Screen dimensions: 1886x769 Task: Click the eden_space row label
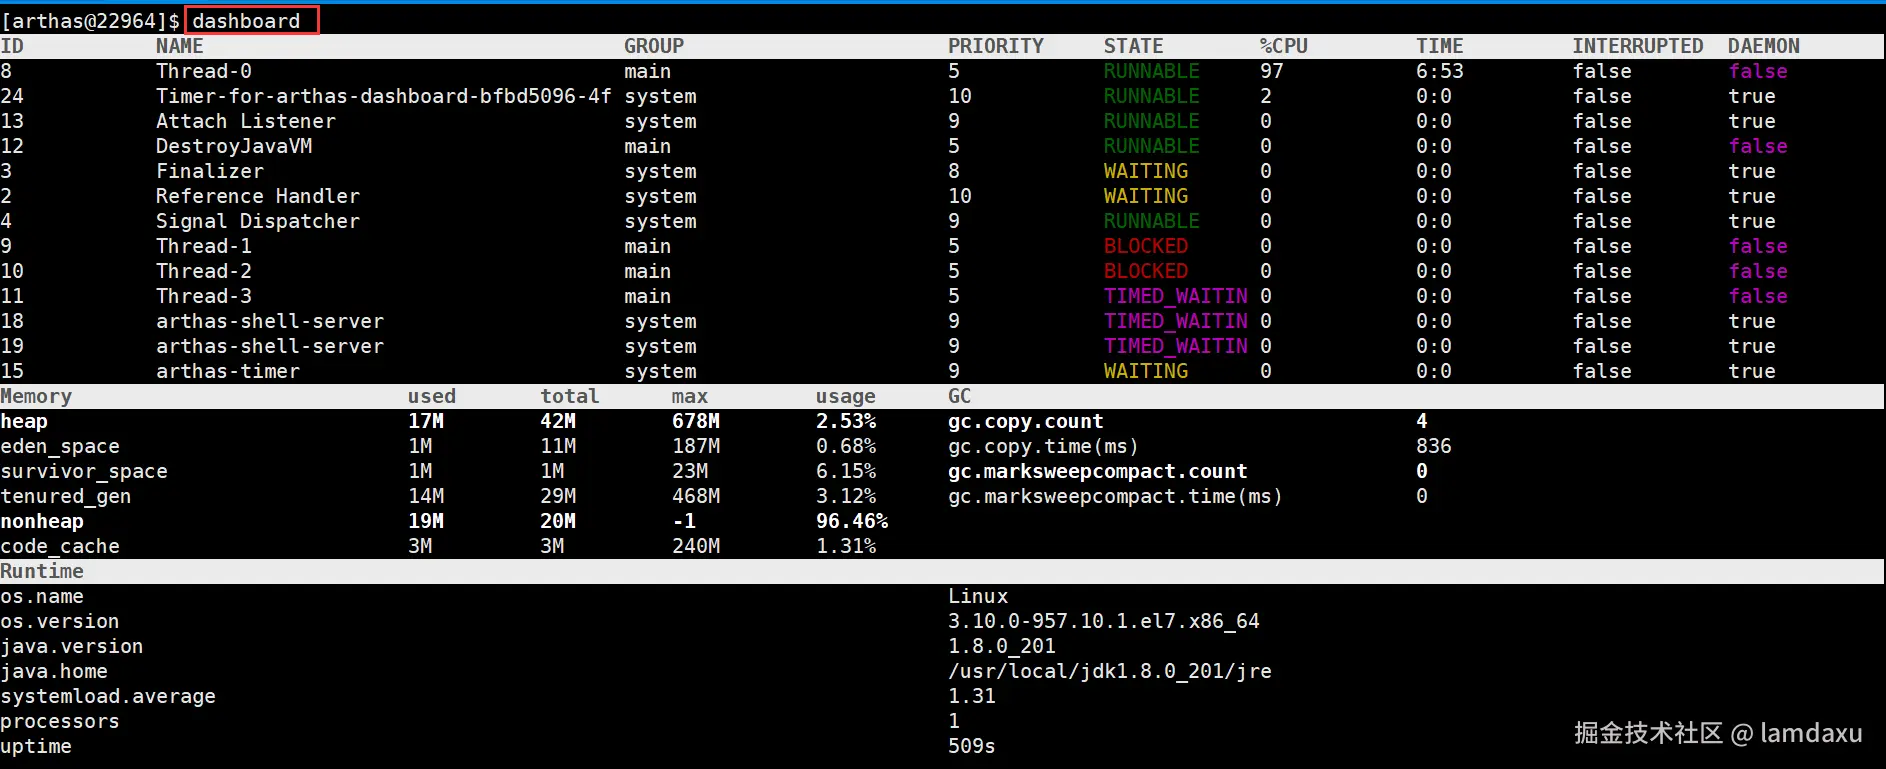click(60, 446)
